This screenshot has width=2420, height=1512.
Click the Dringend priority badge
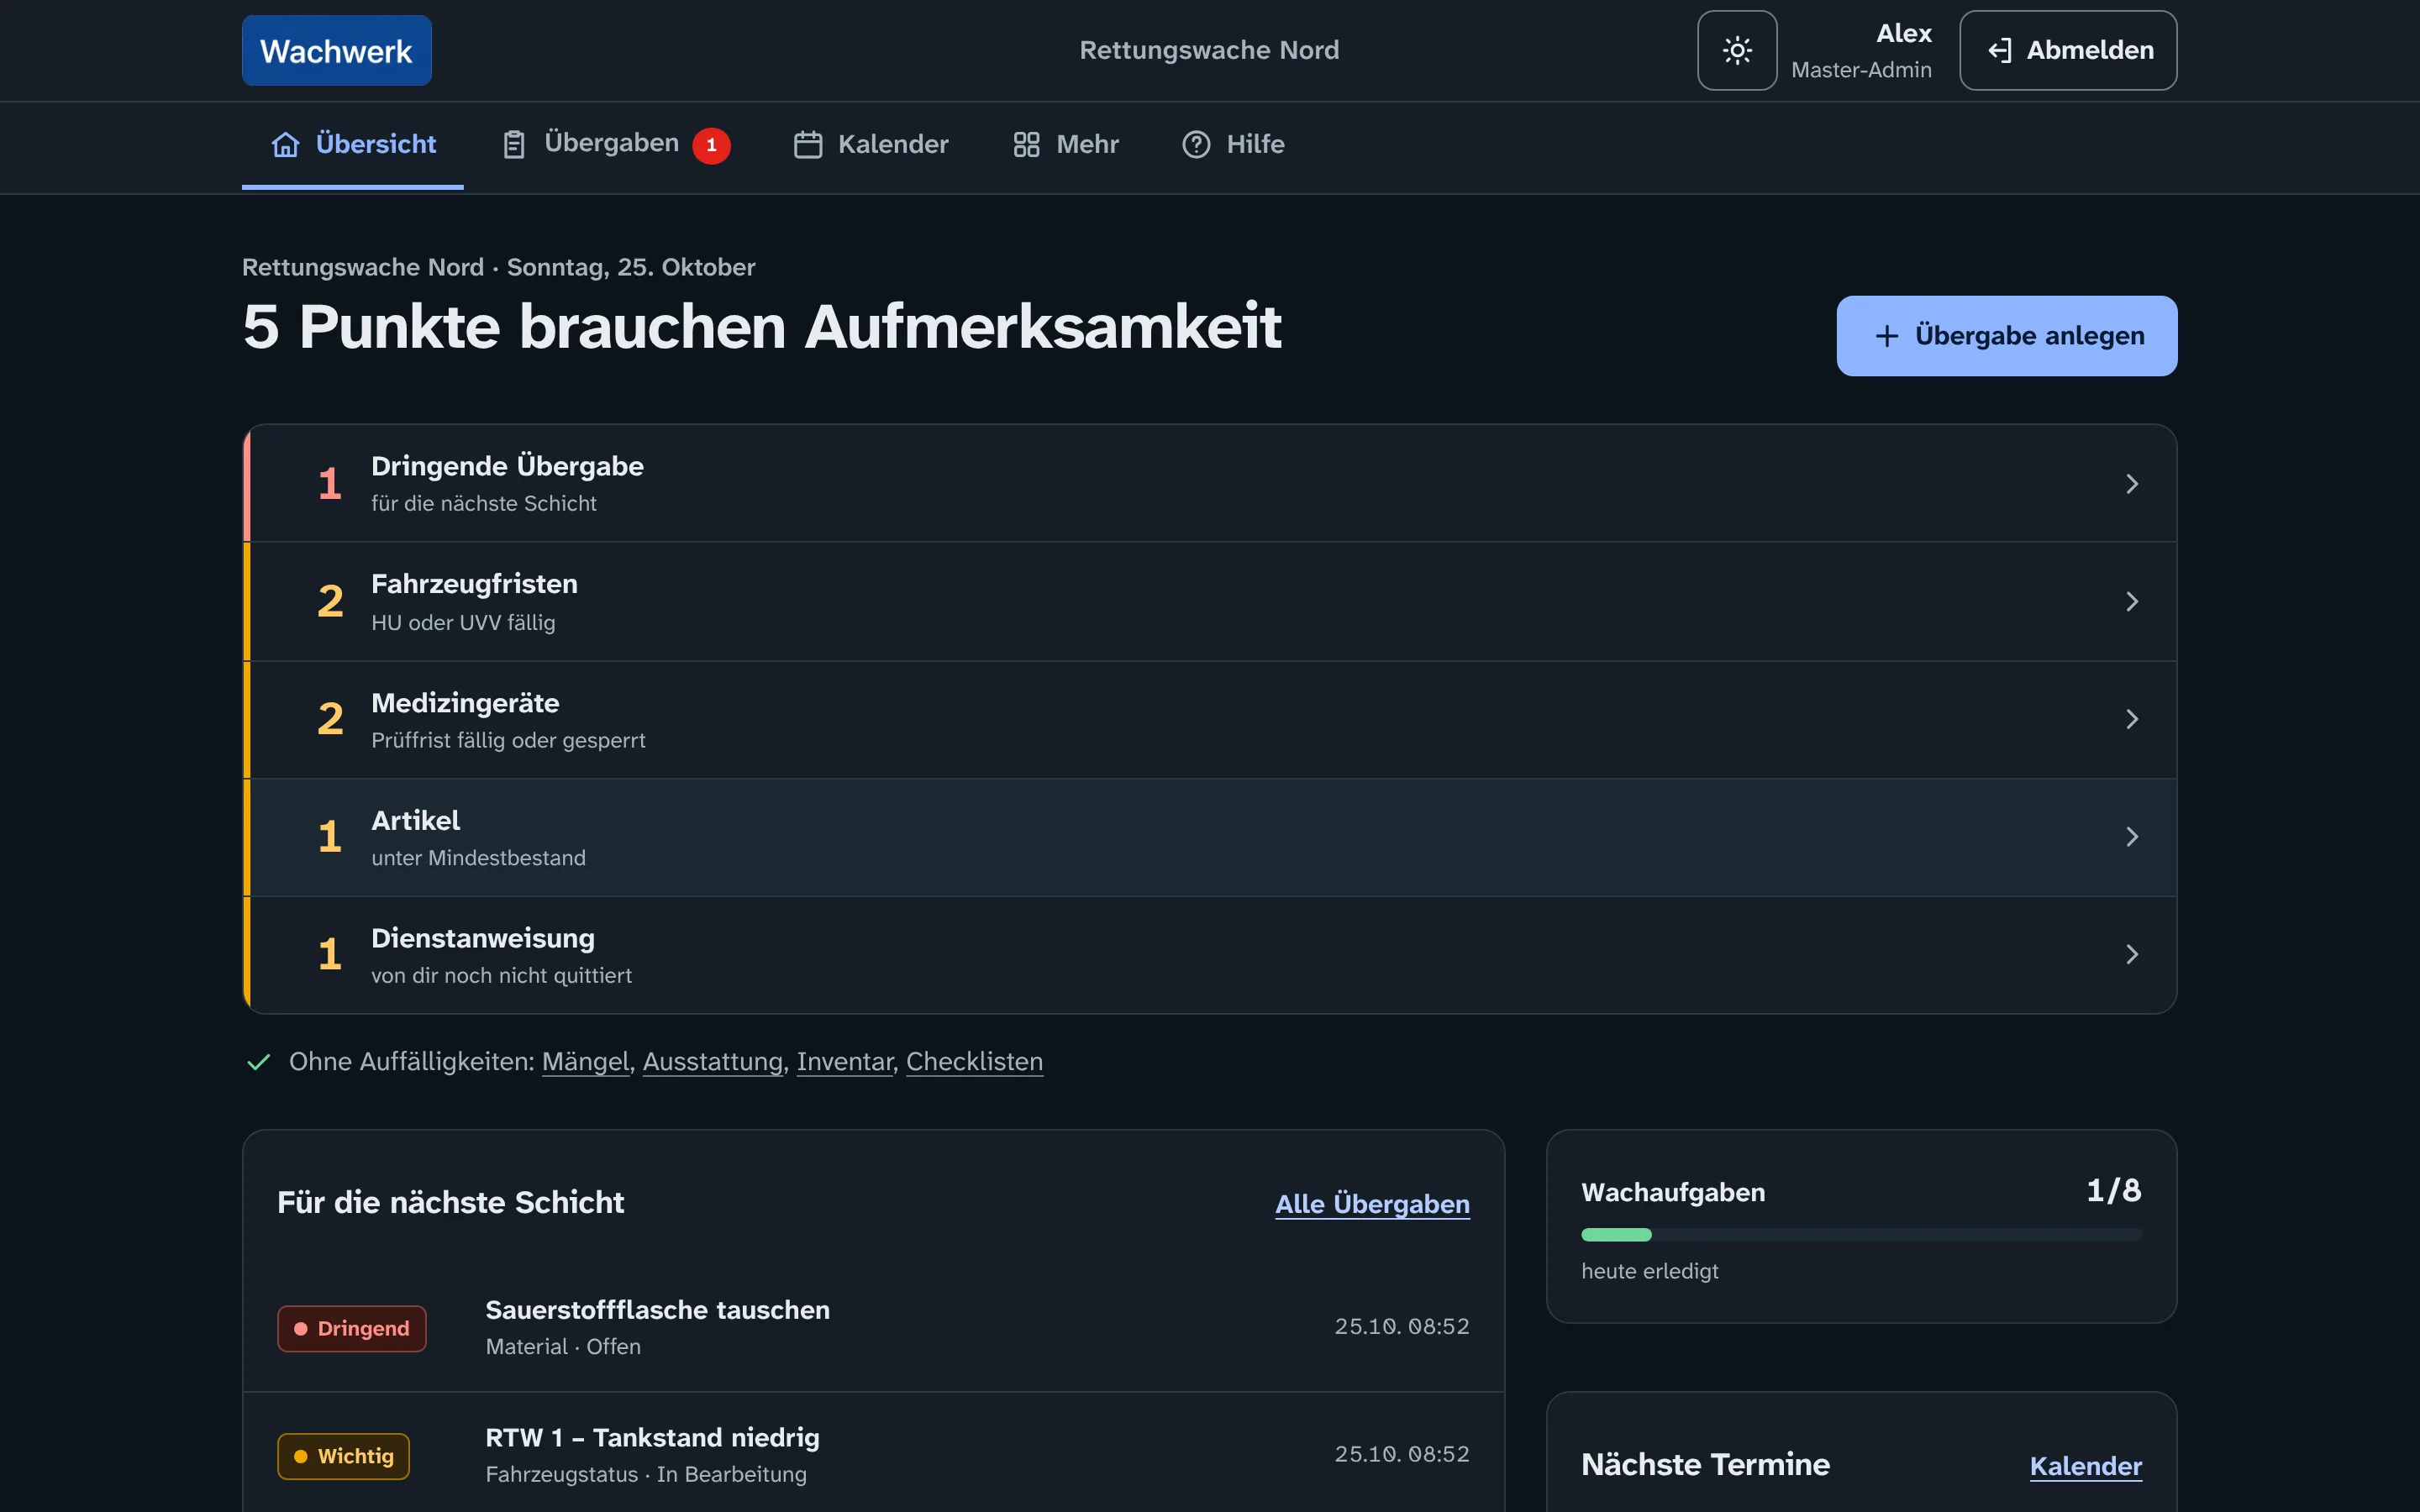point(352,1329)
